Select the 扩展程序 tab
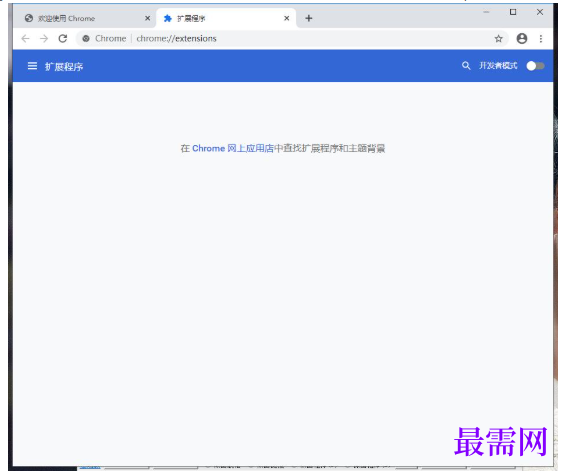Image resolution: width=566 pixels, height=473 pixels. click(x=226, y=18)
